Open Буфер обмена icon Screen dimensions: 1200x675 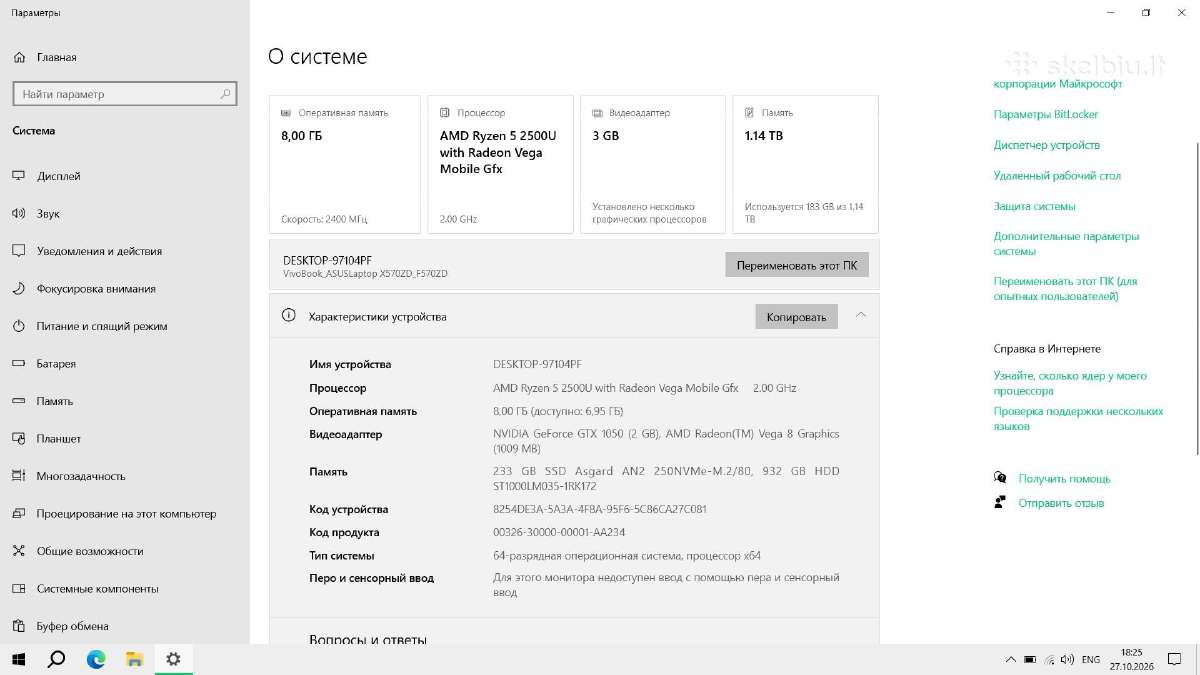pos(18,626)
